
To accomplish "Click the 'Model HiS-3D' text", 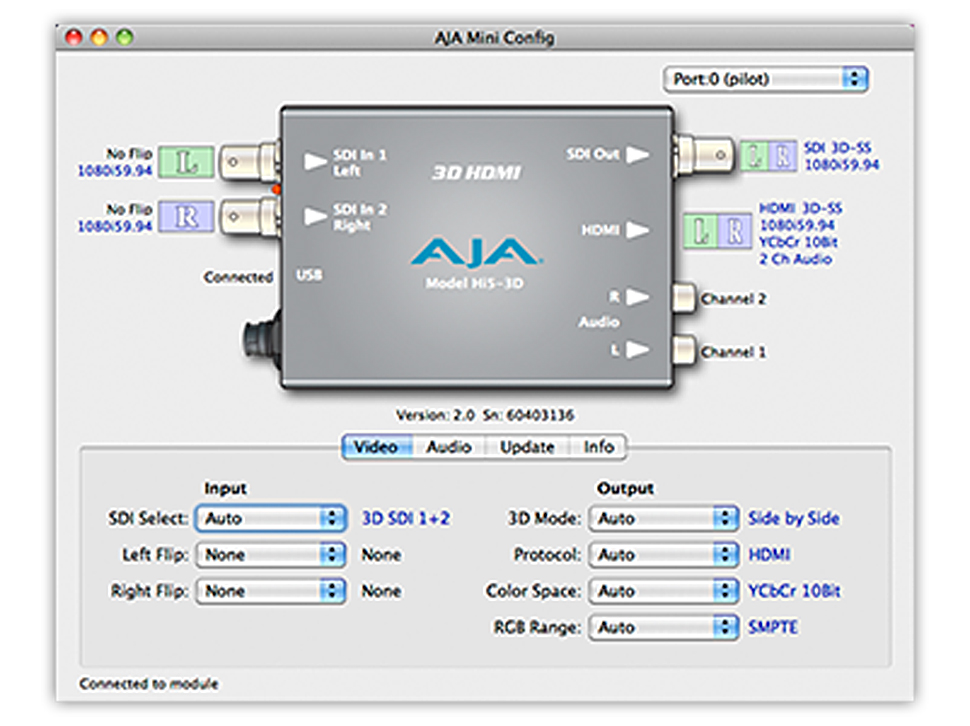I will click(x=474, y=283).
